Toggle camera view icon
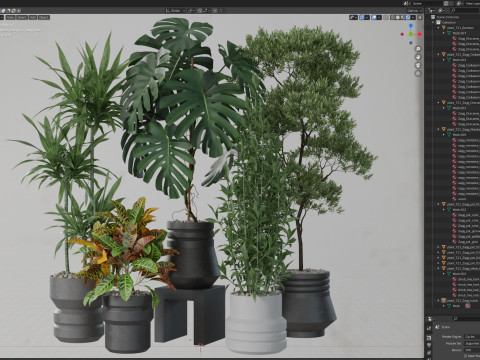The height and width of the screenshot is (360, 480). (418, 65)
